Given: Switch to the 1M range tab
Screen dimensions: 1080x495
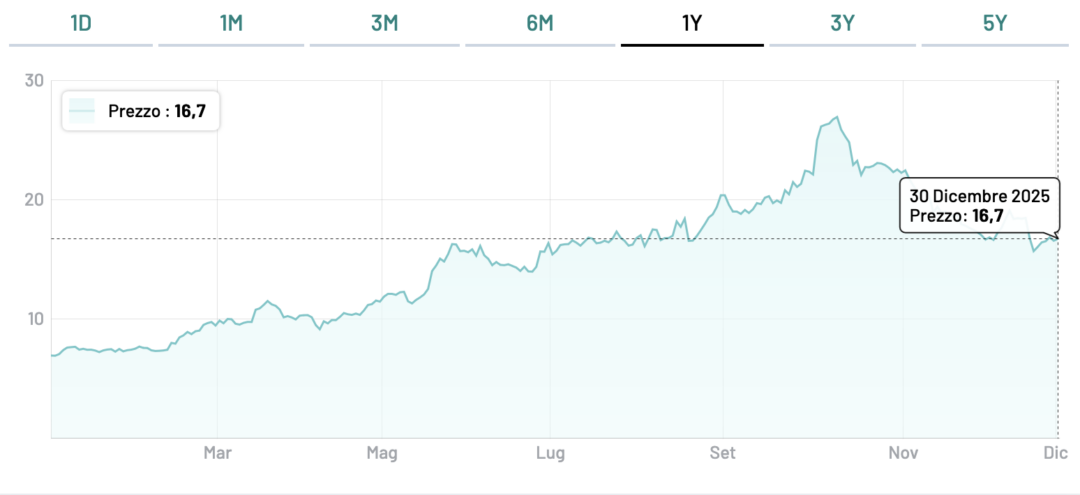Looking at the screenshot, I should tap(231, 23).
